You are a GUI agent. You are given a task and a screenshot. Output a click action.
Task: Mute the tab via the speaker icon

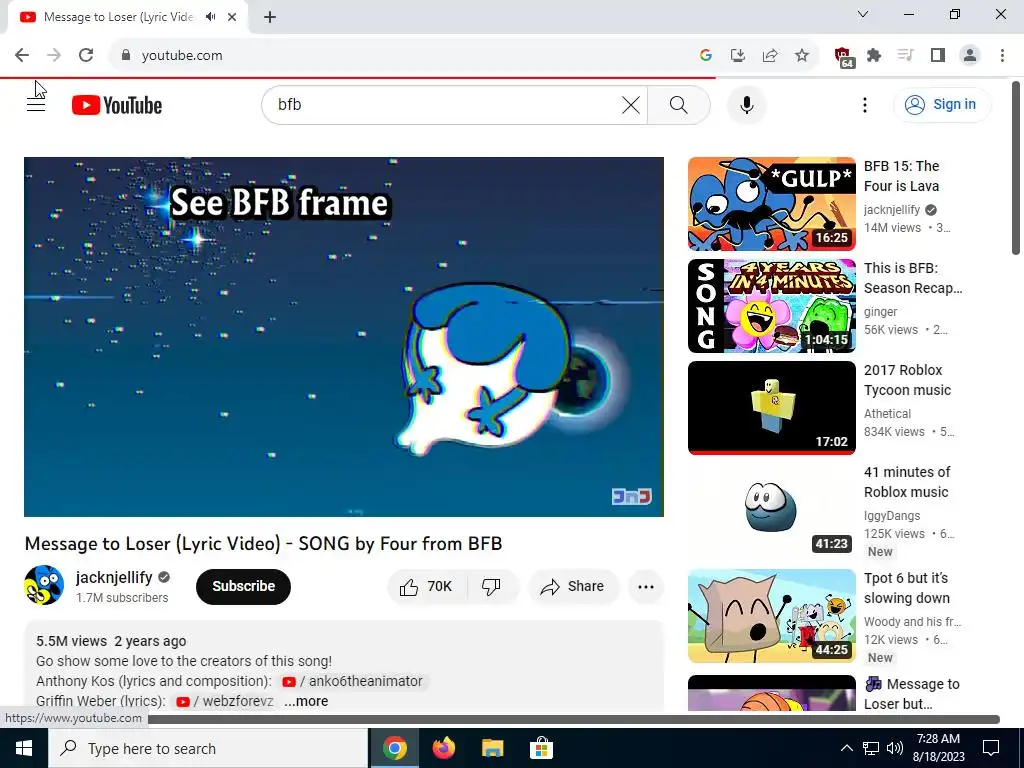coord(210,17)
